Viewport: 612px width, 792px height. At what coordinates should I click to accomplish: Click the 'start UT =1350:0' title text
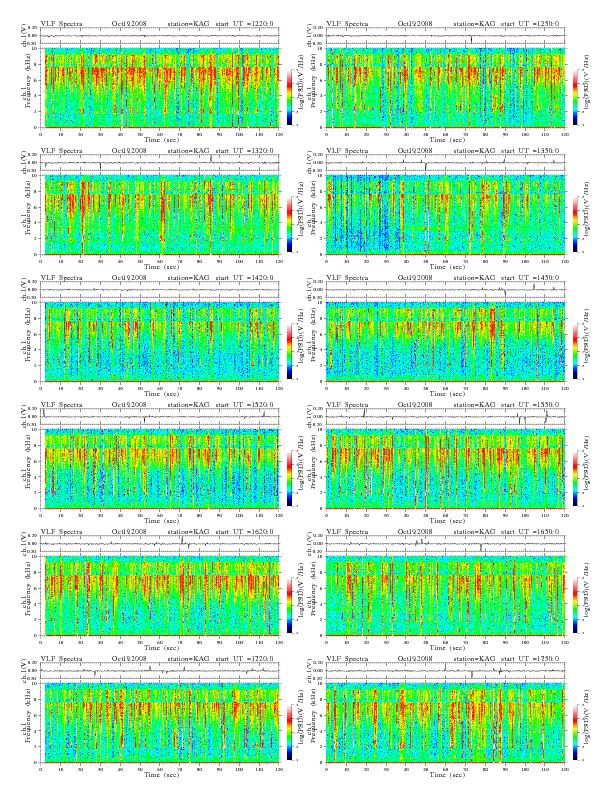pyautogui.click(x=531, y=151)
